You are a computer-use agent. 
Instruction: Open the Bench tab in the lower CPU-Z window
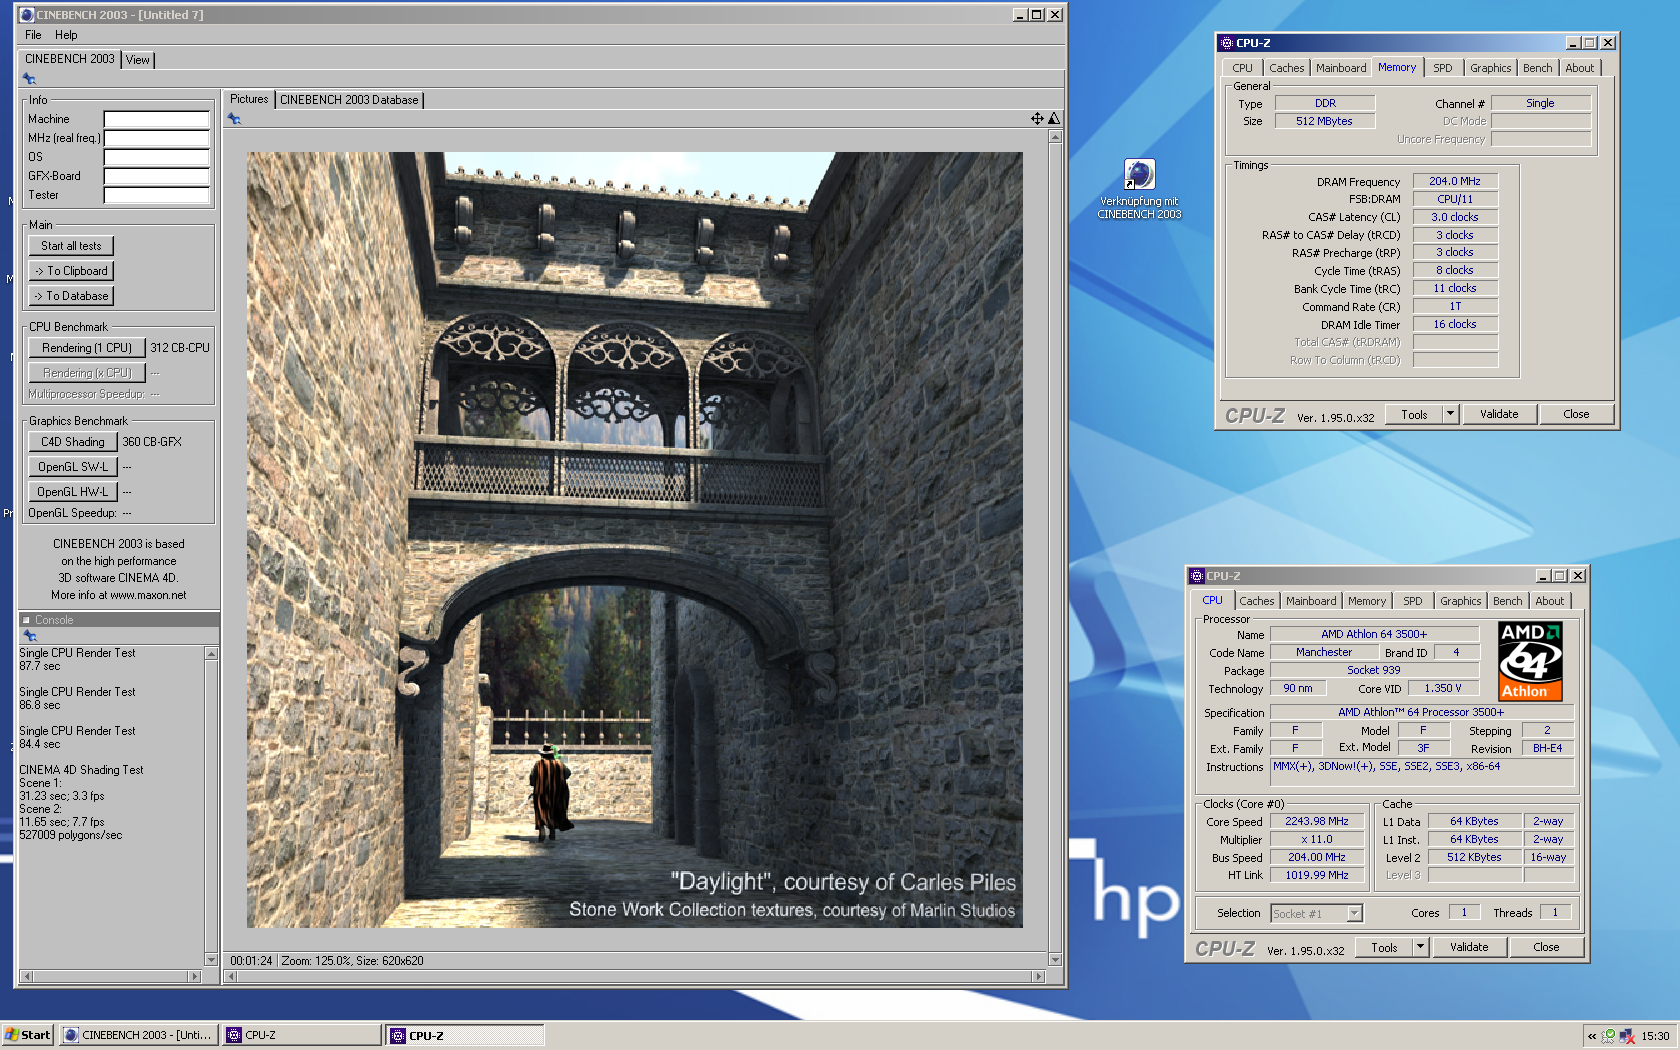click(x=1508, y=601)
